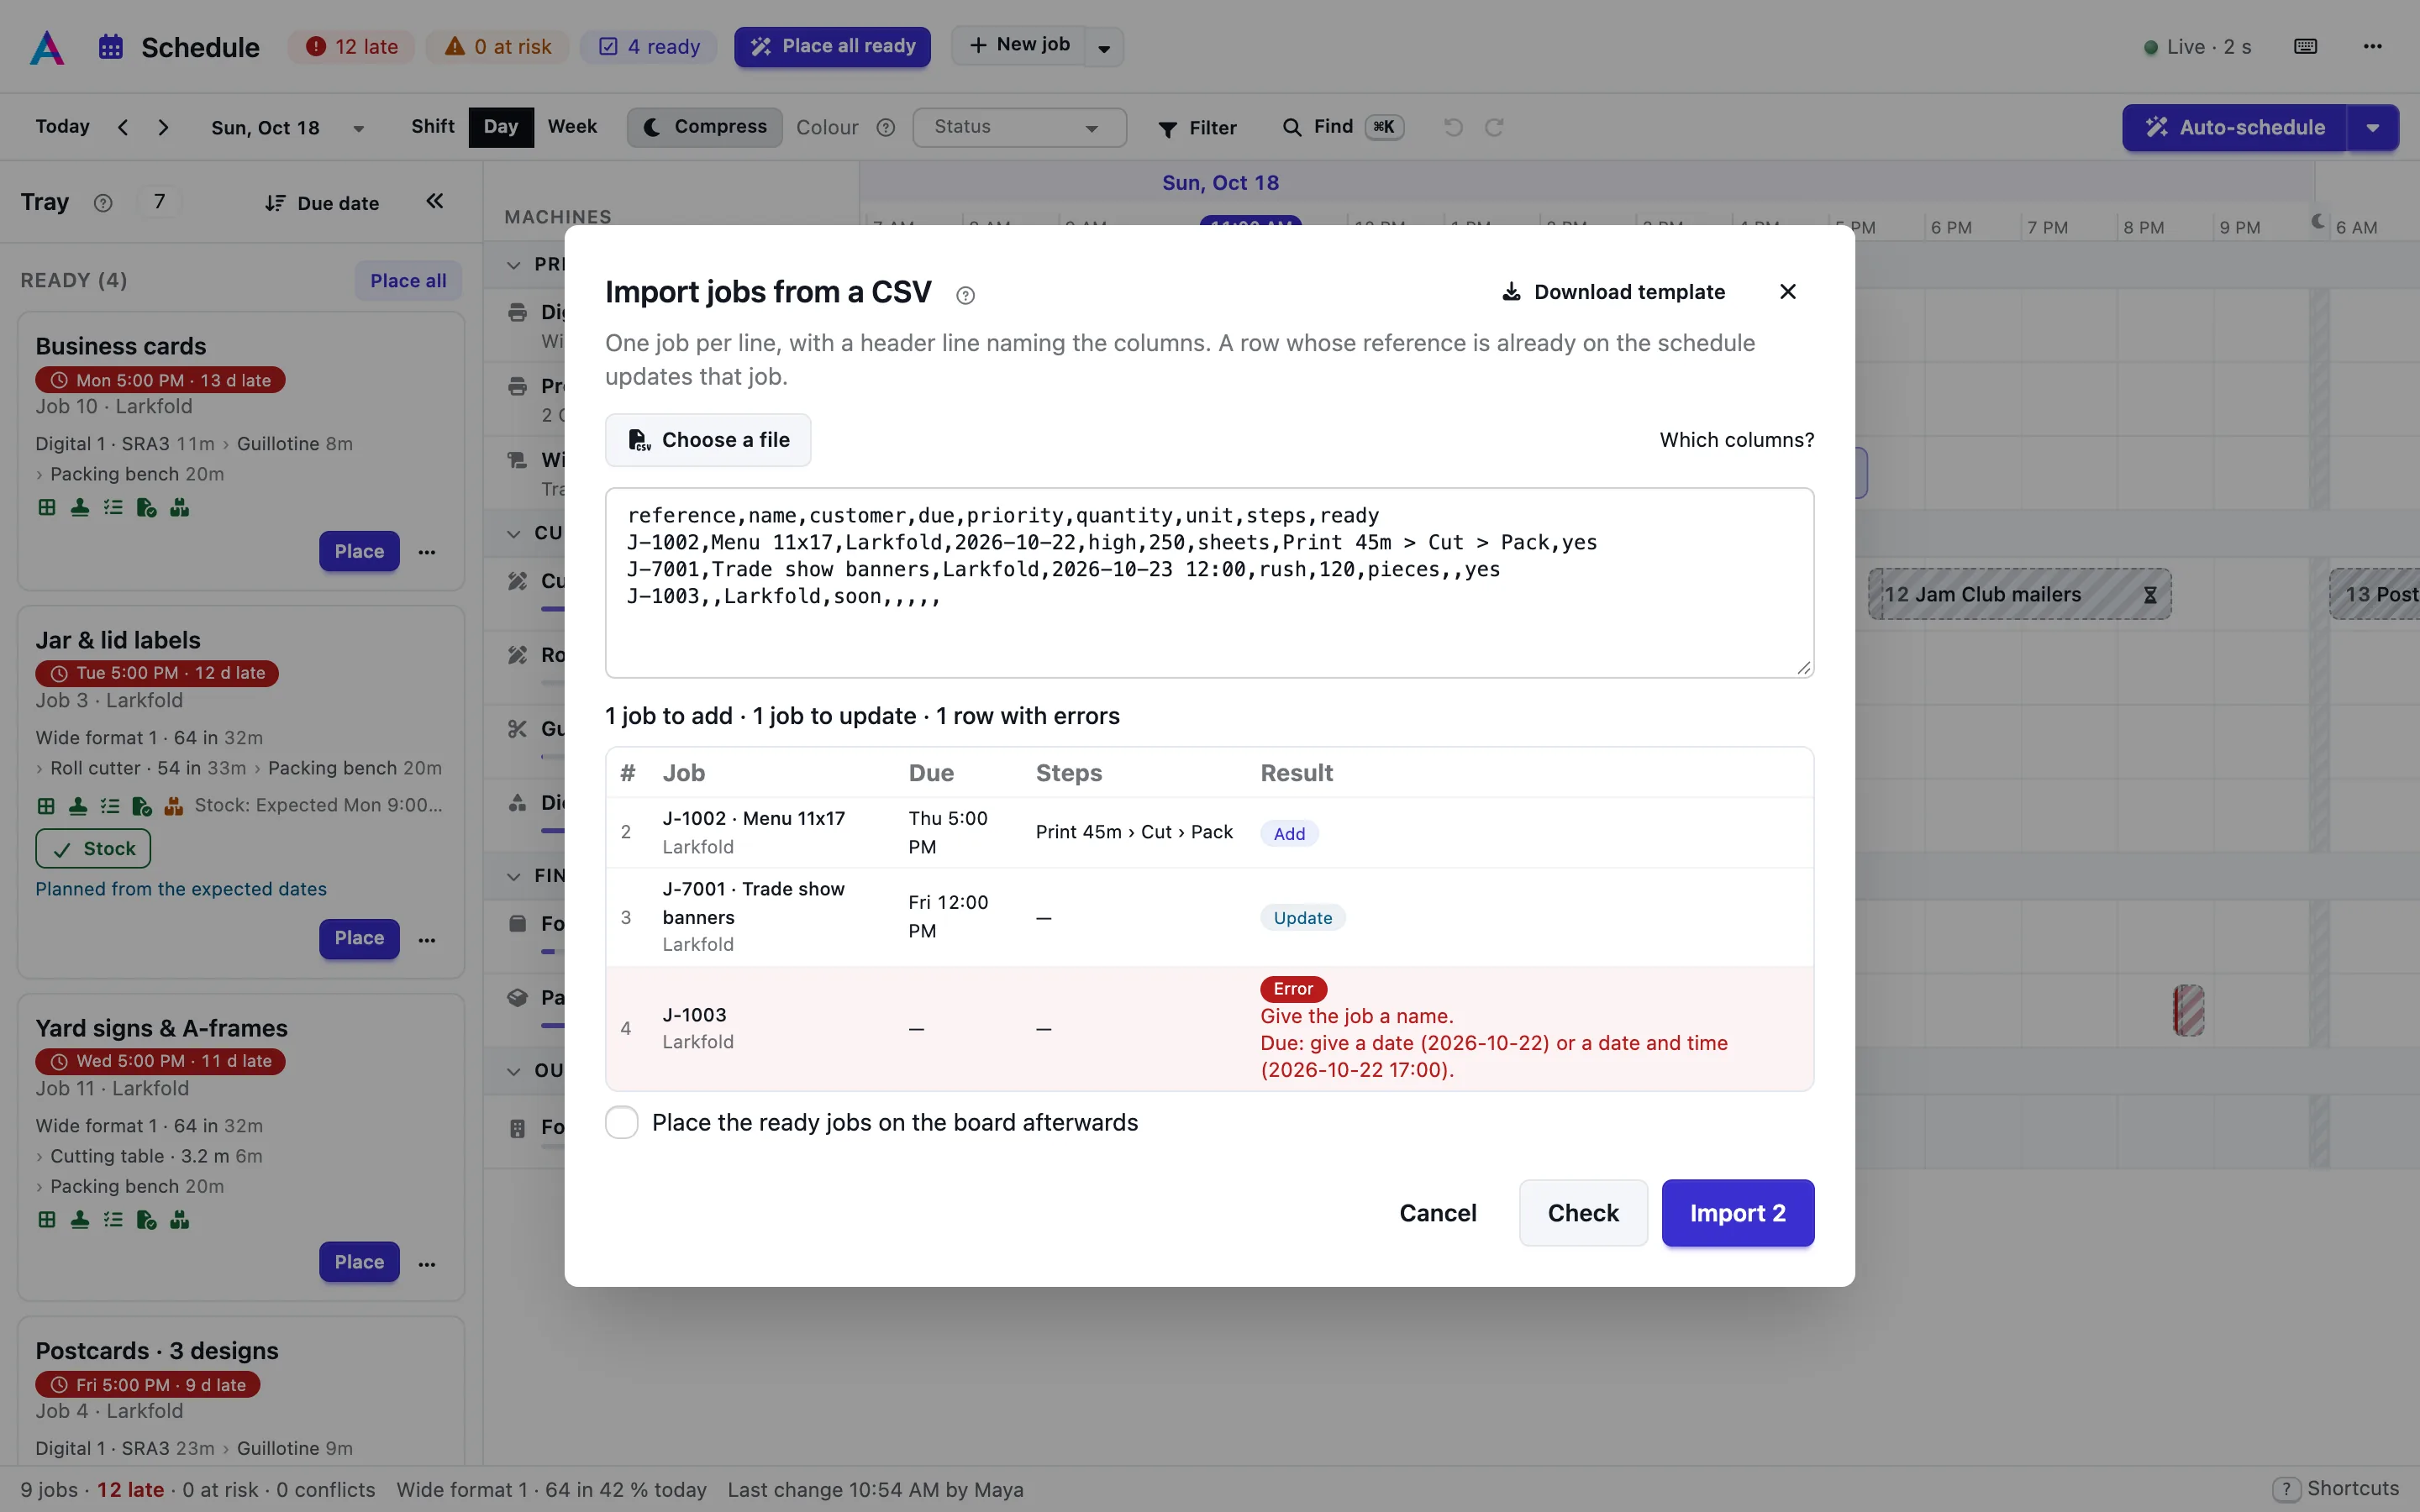This screenshot has width=2420, height=1512.
Task: Jump to Today
Action: coord(62,127)
